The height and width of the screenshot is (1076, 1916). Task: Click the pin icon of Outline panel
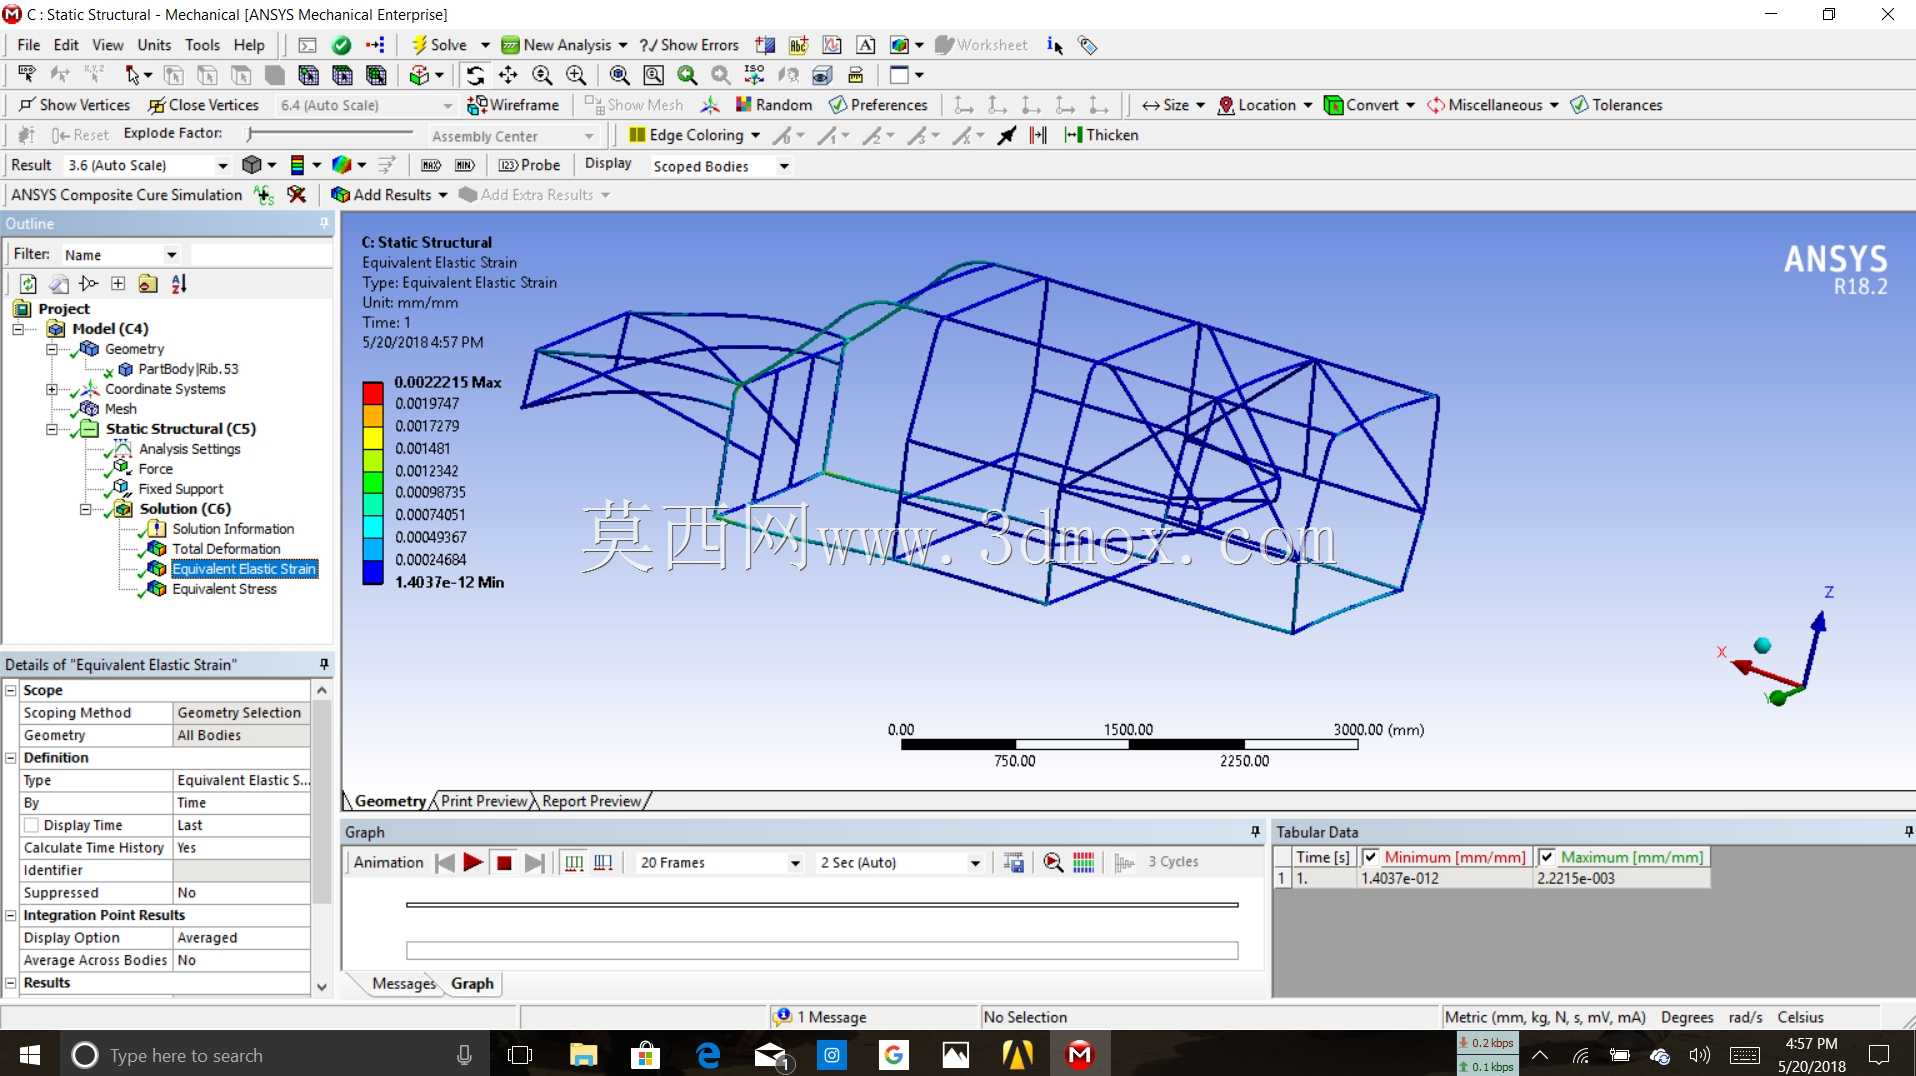(324, 223)
